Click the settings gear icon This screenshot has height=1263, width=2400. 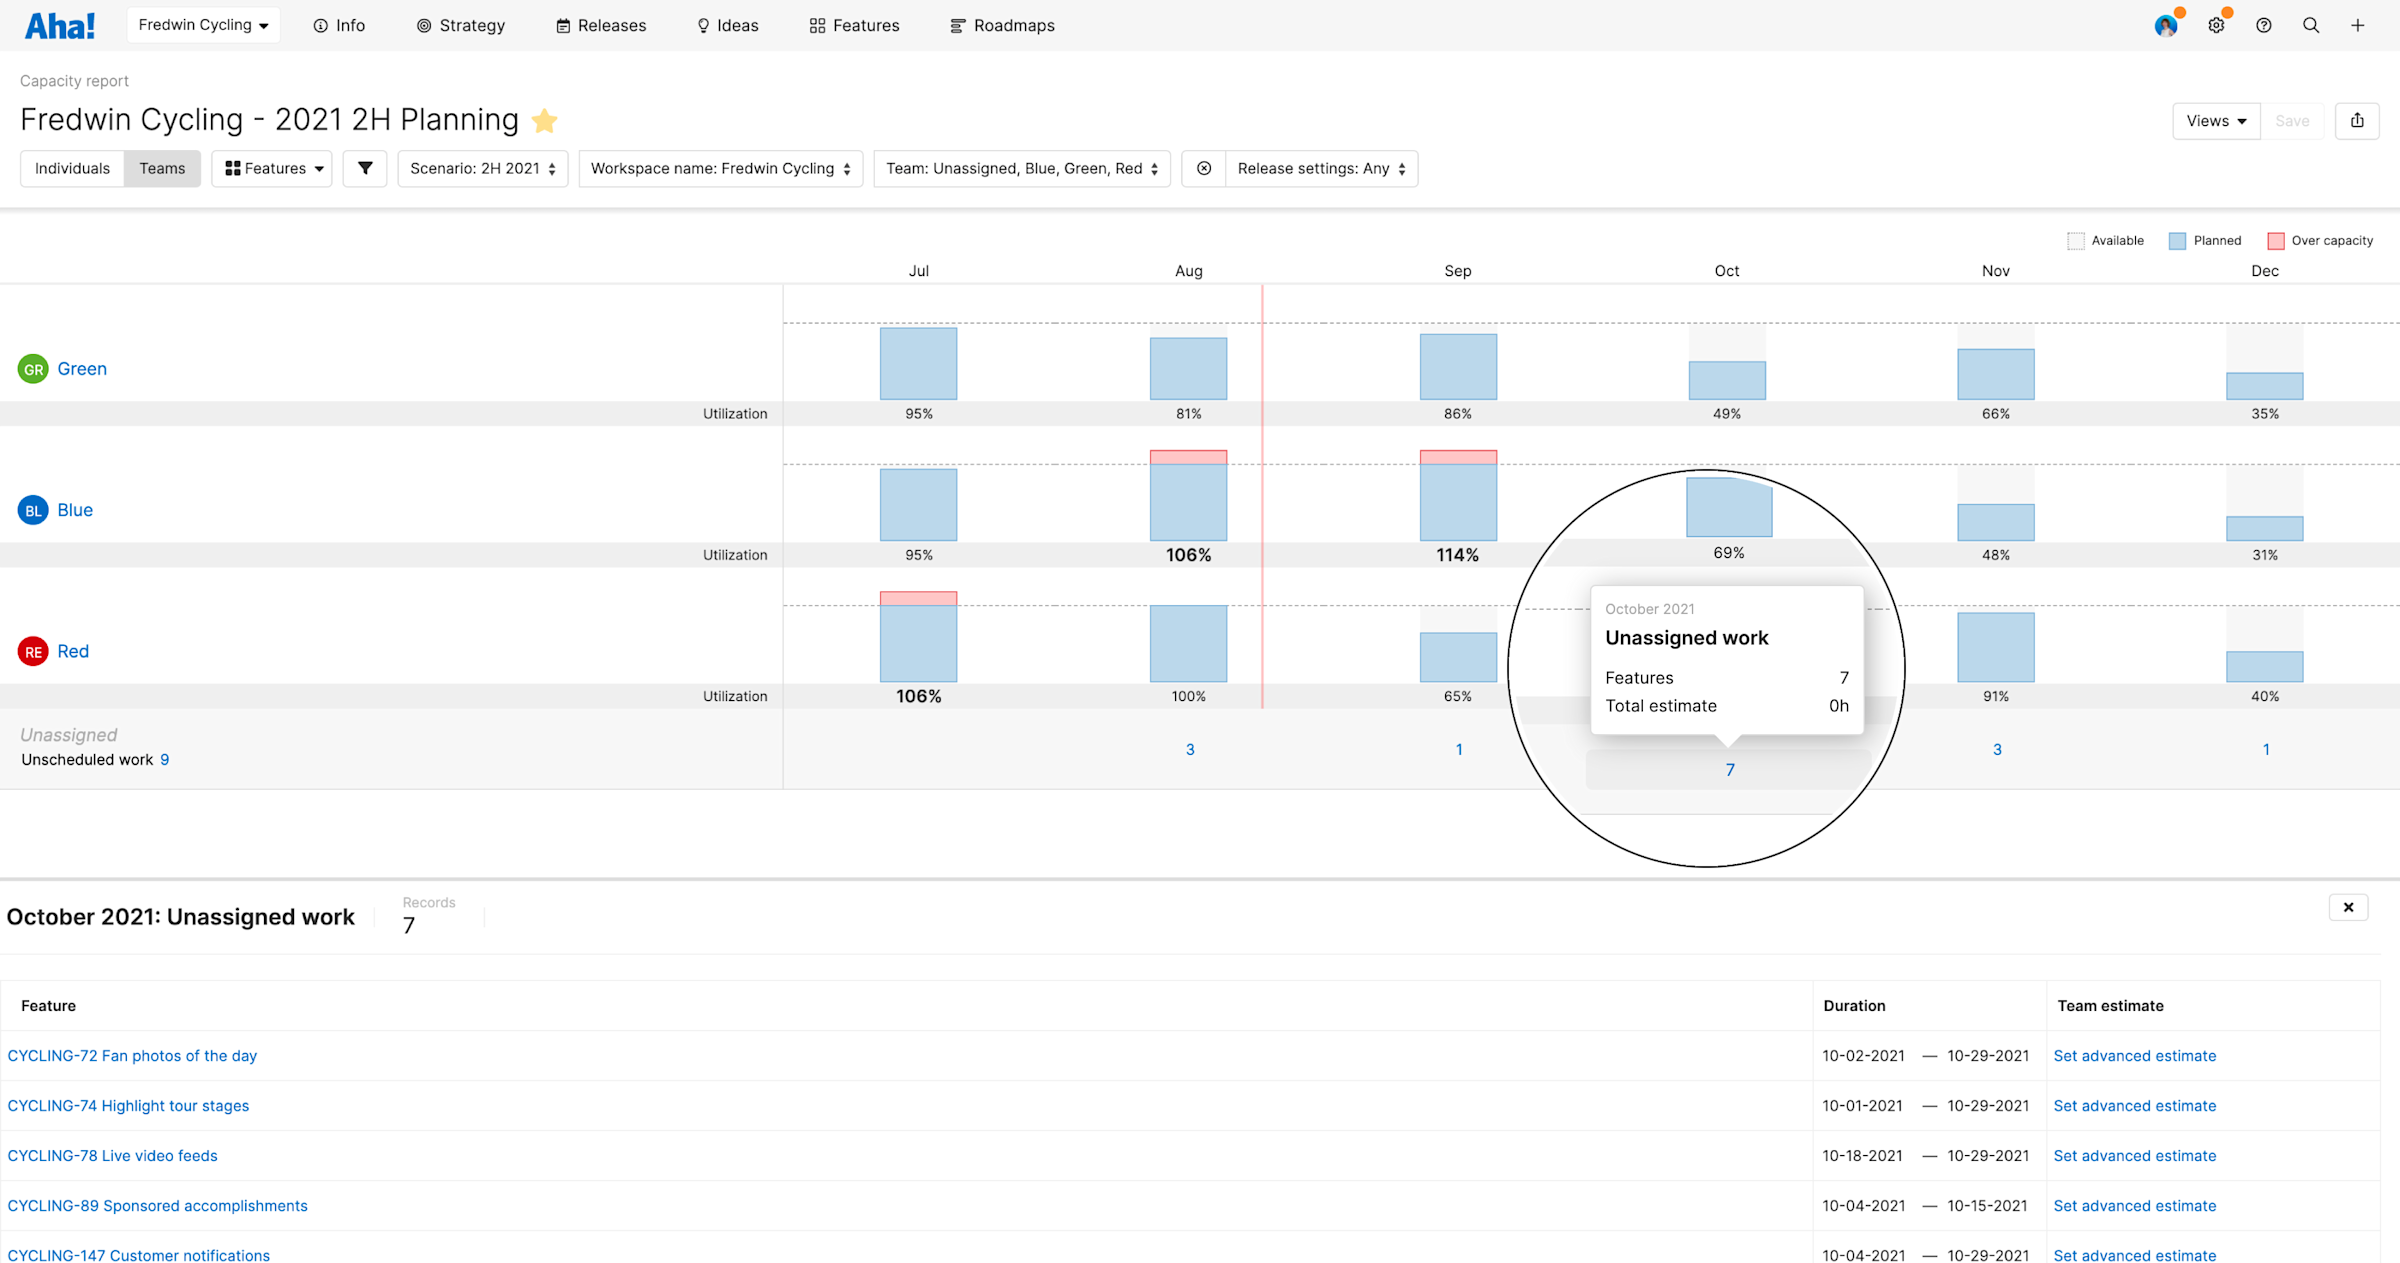click(2216, 25)
